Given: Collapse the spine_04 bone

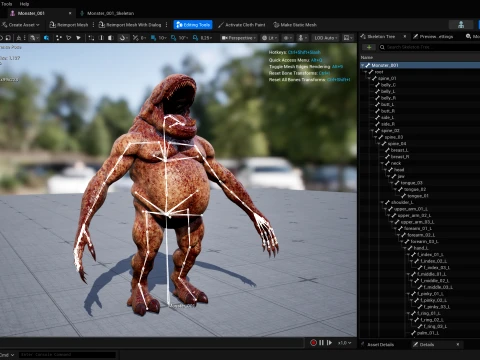Looking at the screenshot, I should (x=379, y=144).
